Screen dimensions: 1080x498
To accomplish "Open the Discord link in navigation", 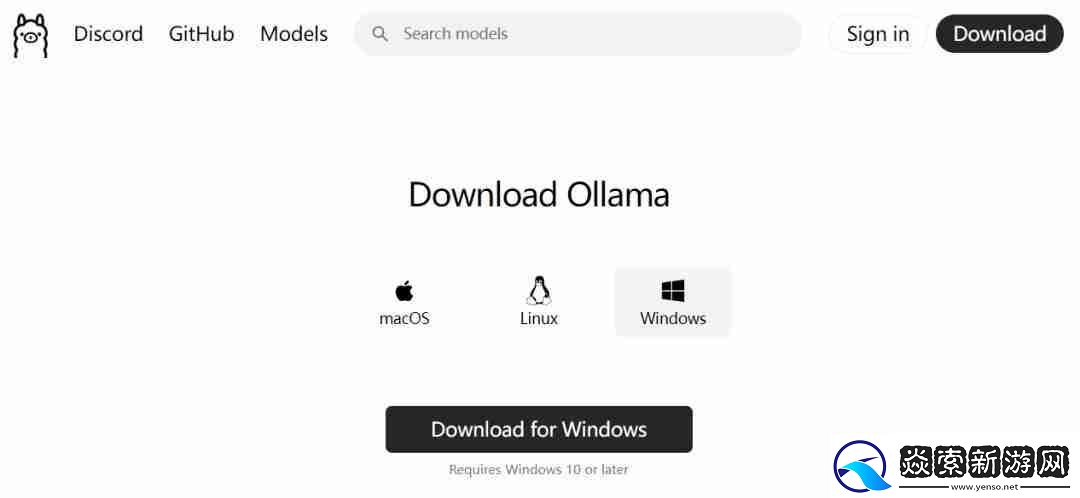I will click(108, 34).
